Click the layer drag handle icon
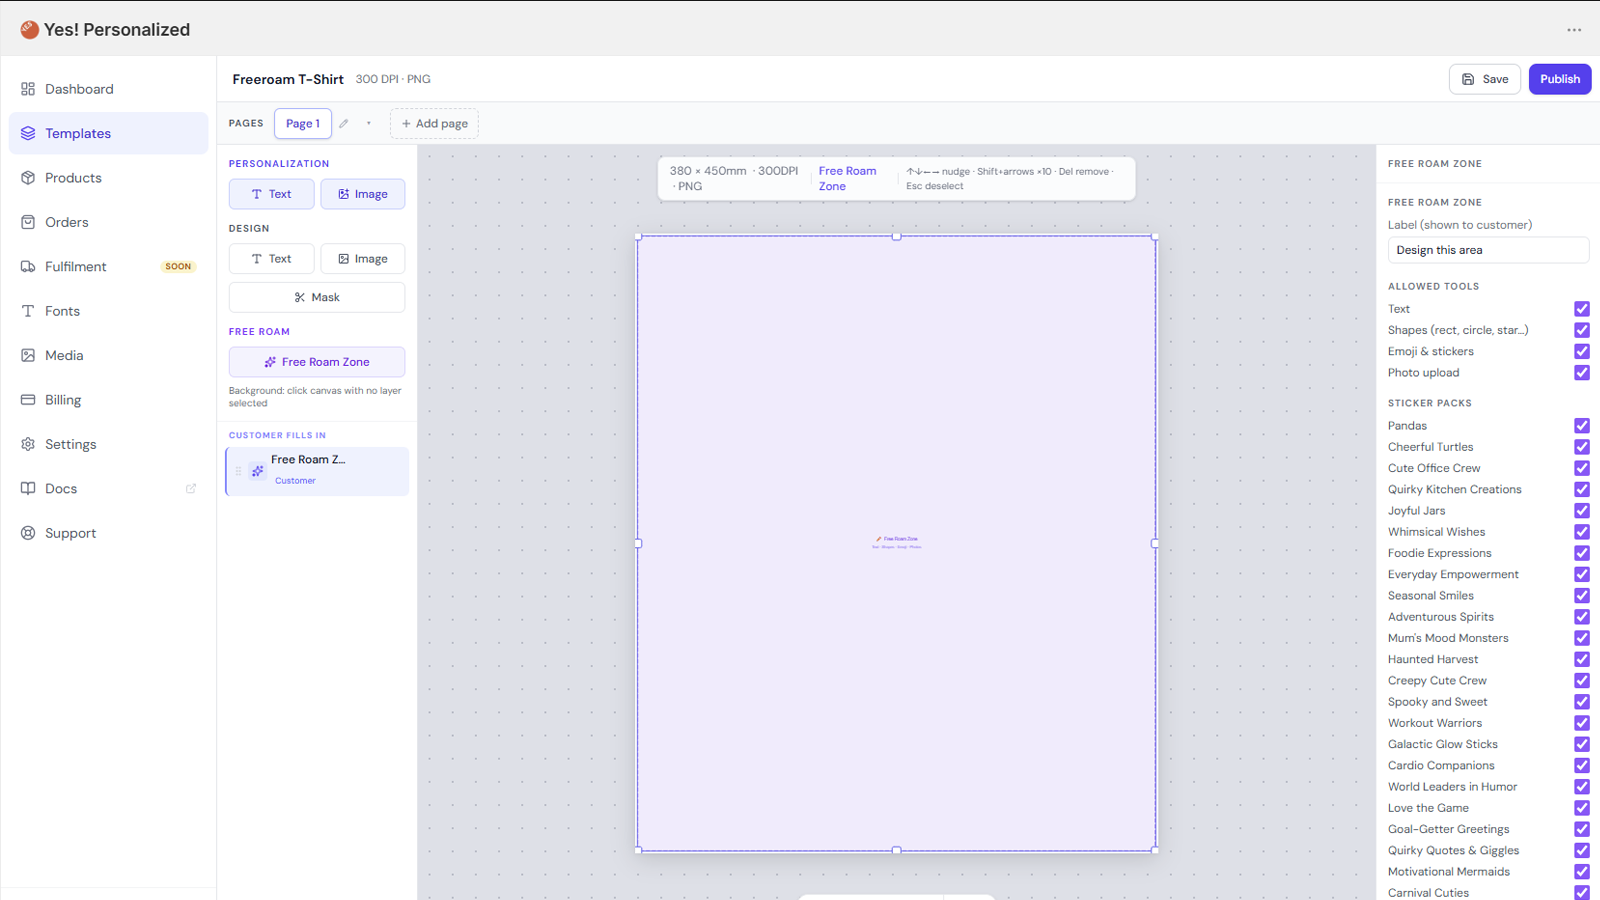This screenshot has height=900, width=1600. [x=238, y=471]
